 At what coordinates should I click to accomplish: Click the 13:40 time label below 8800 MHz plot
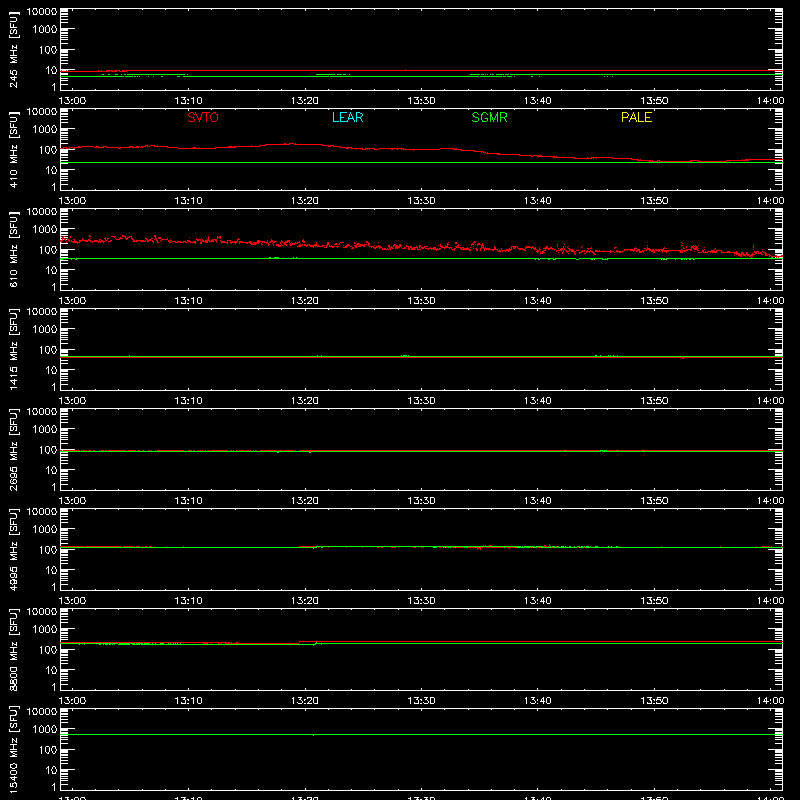537,701
